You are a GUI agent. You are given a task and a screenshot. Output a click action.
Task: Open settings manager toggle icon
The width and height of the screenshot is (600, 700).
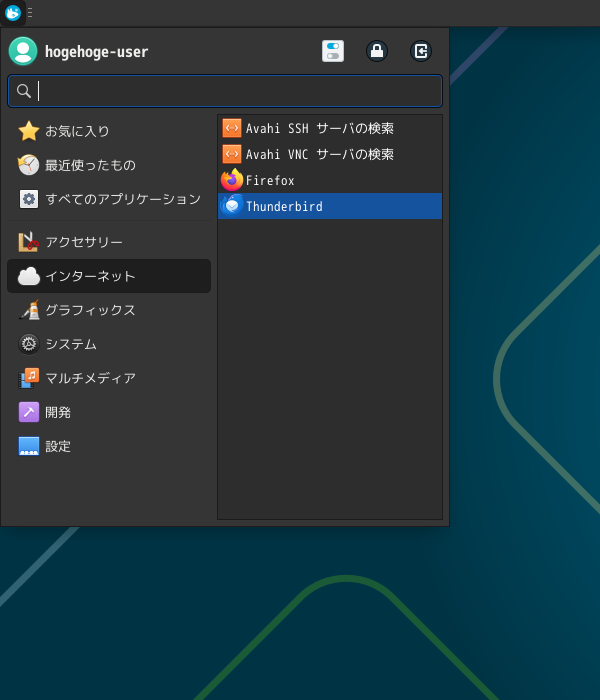[x=333, y=51]
